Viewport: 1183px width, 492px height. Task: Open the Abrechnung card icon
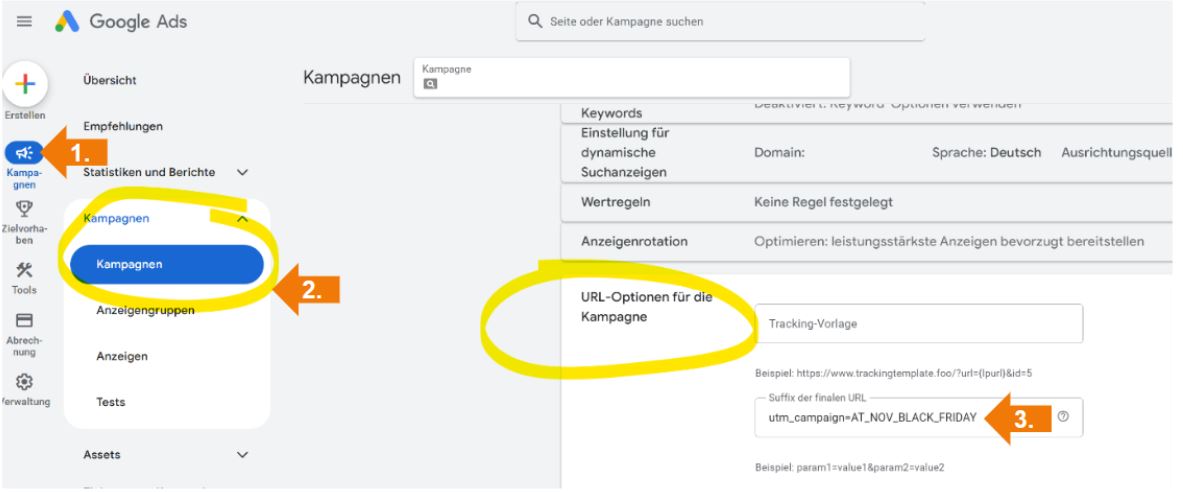click(x=24, y=321)
